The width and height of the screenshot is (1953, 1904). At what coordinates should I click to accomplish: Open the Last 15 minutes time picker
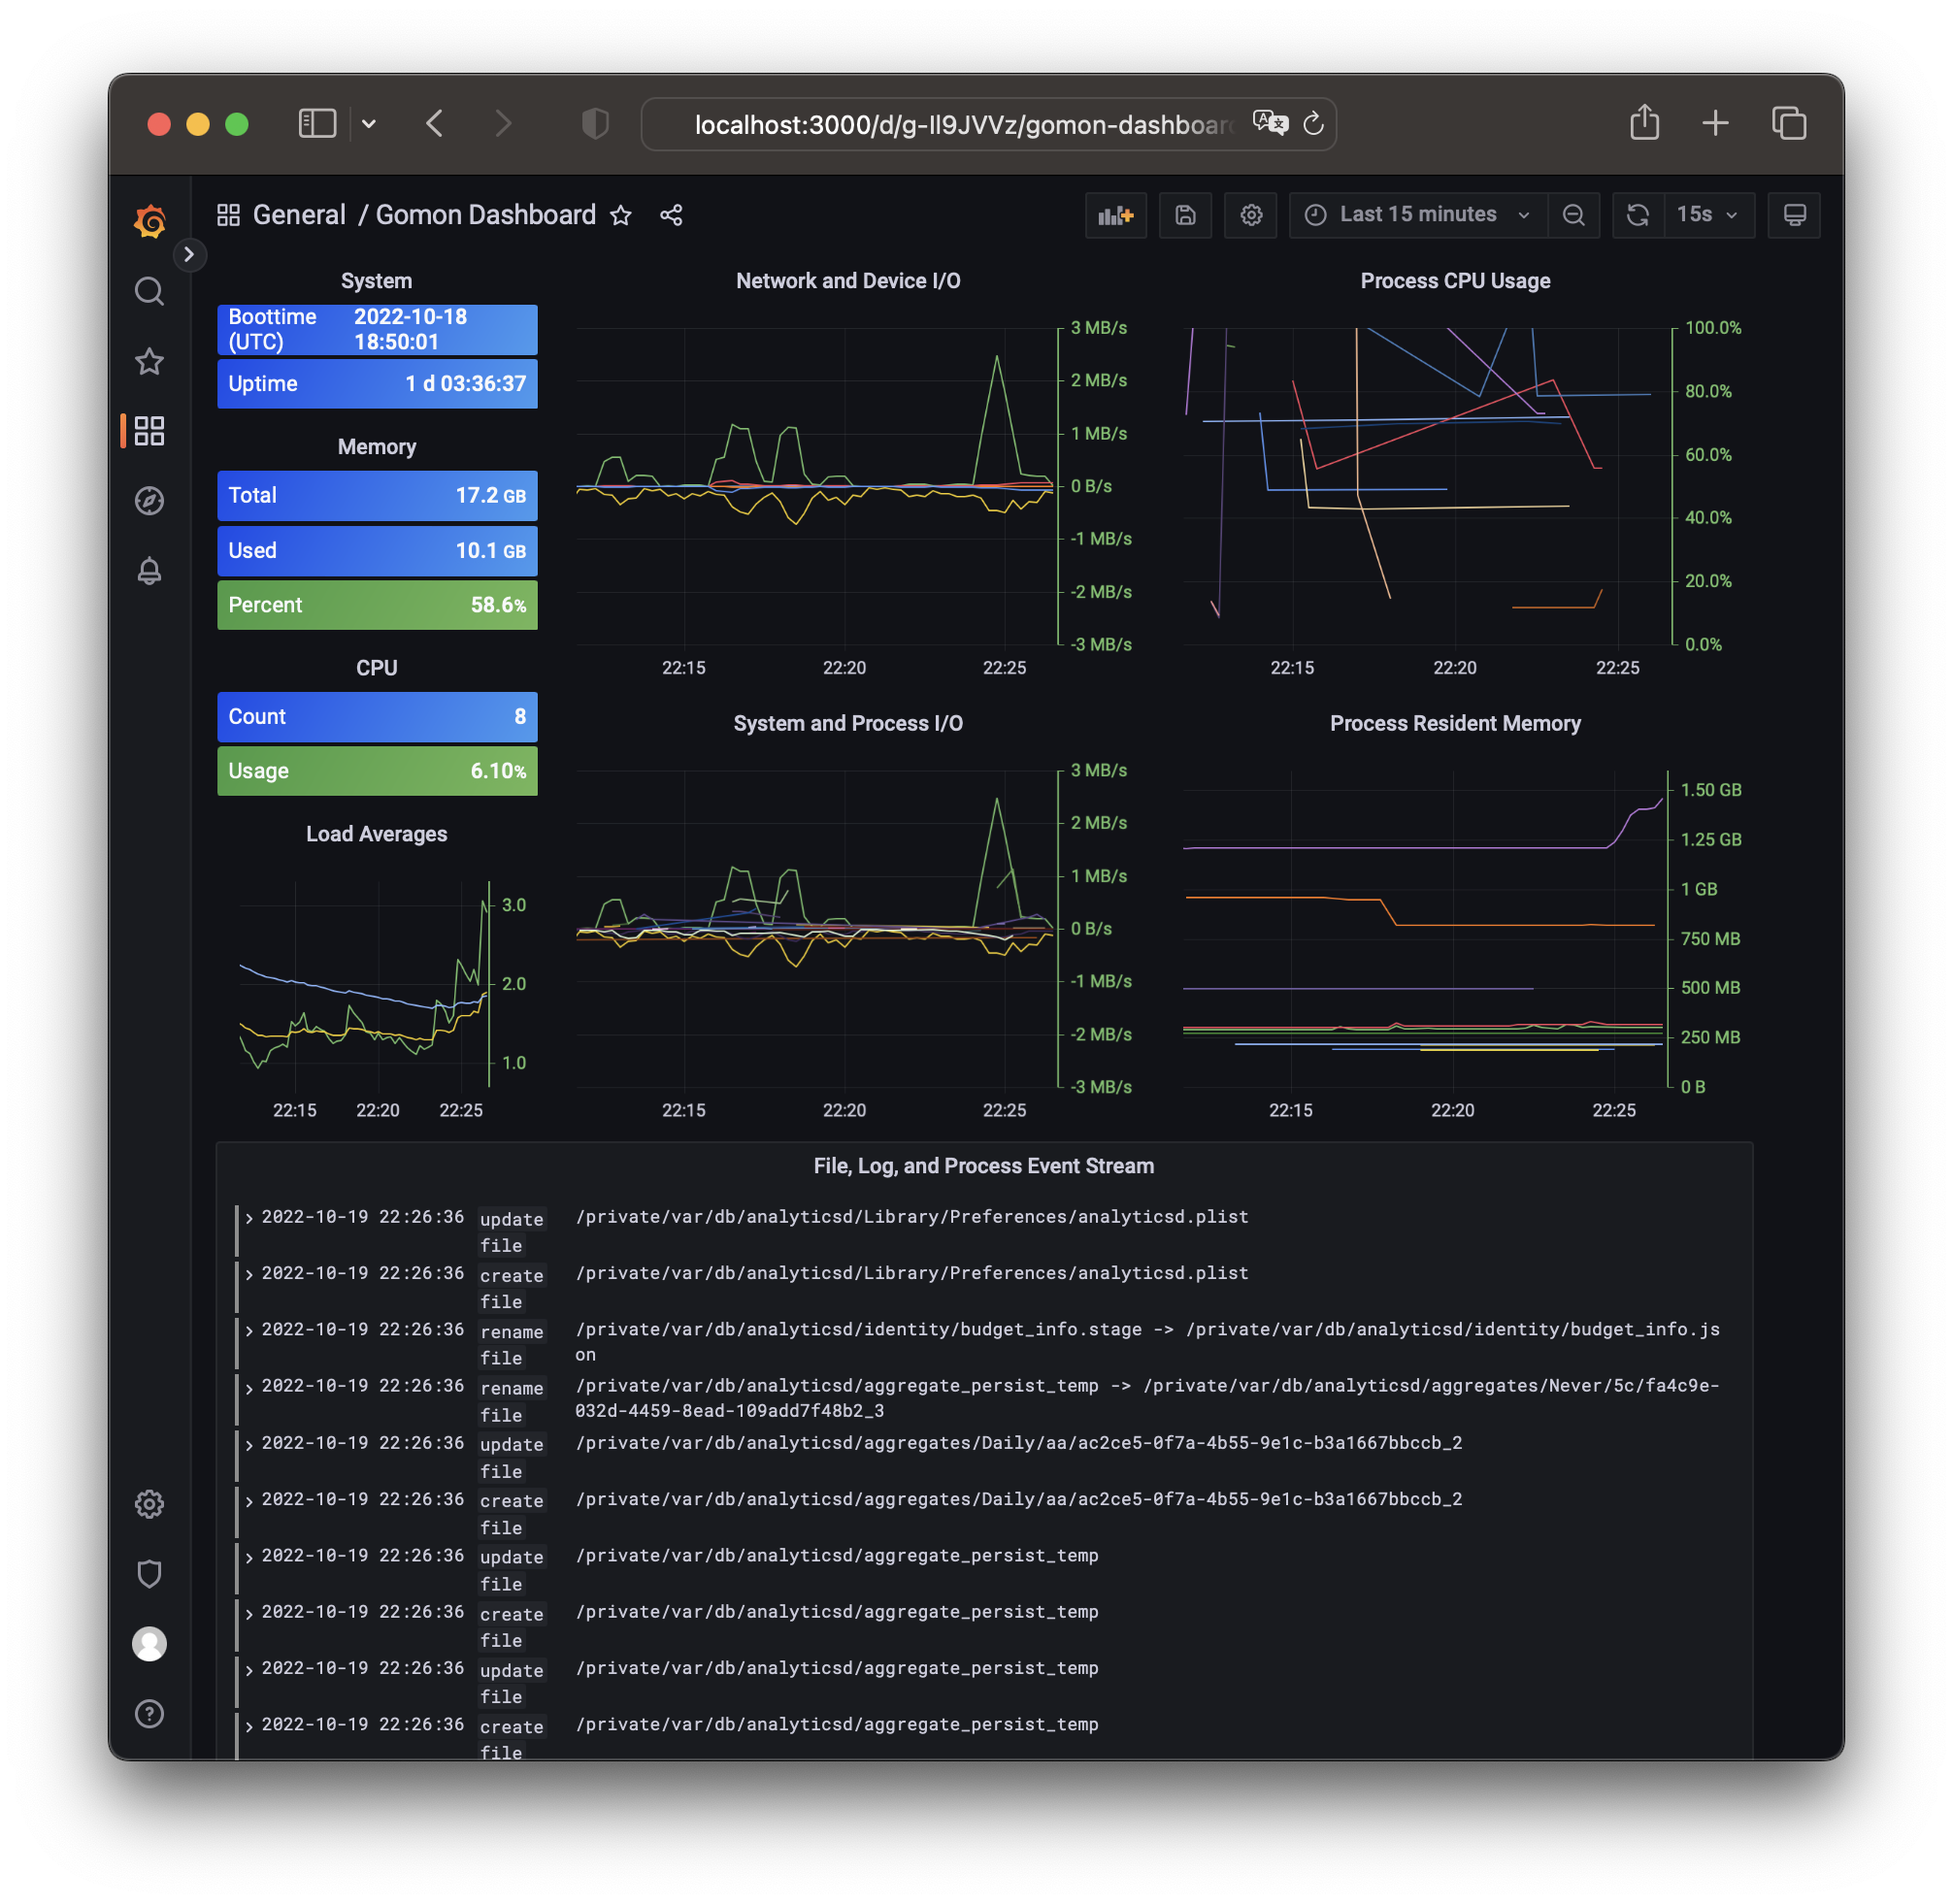tap(1418, 215)
